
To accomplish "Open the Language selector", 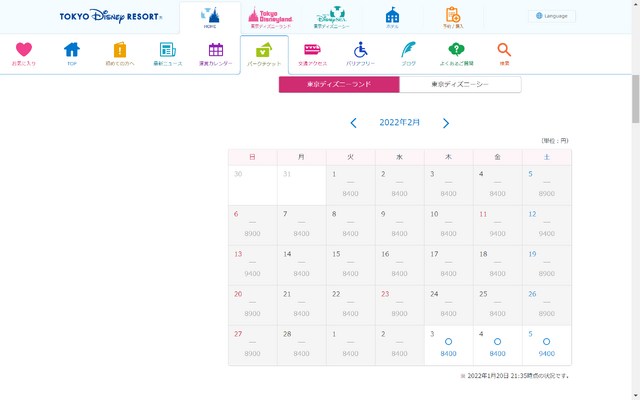I will pos(552,16).
